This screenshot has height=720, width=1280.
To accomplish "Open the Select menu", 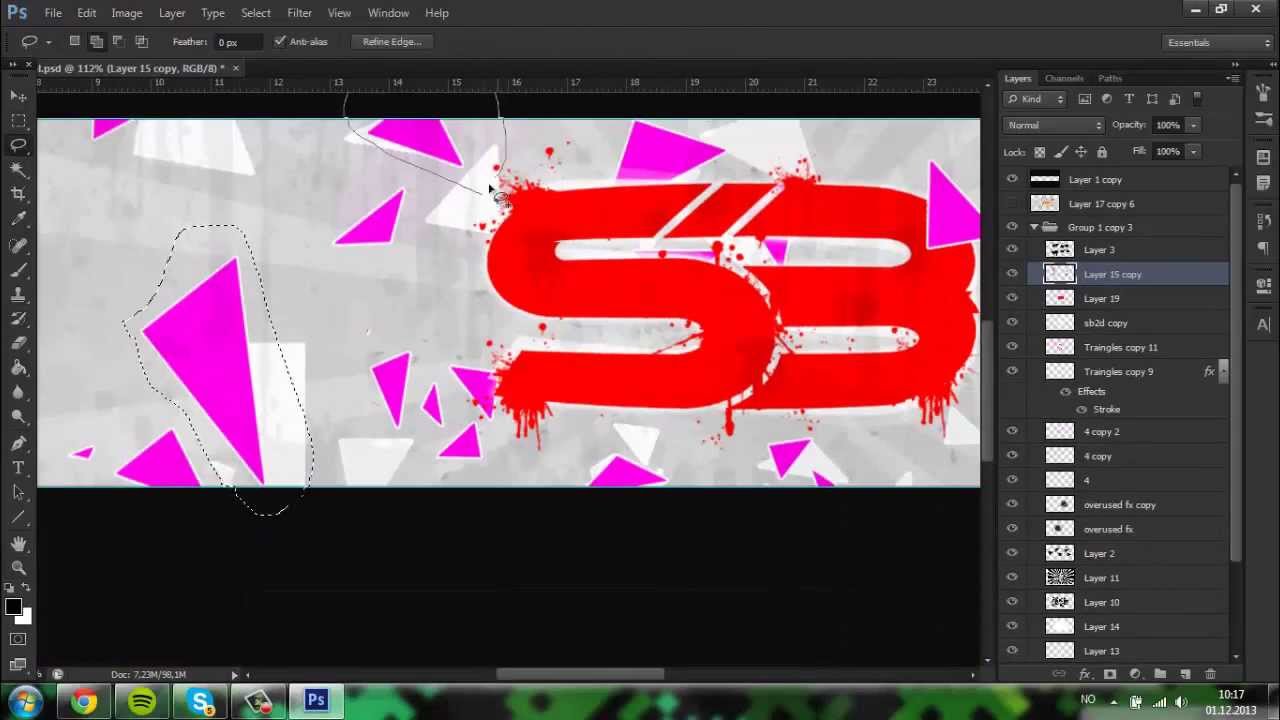I will point(255,13).
